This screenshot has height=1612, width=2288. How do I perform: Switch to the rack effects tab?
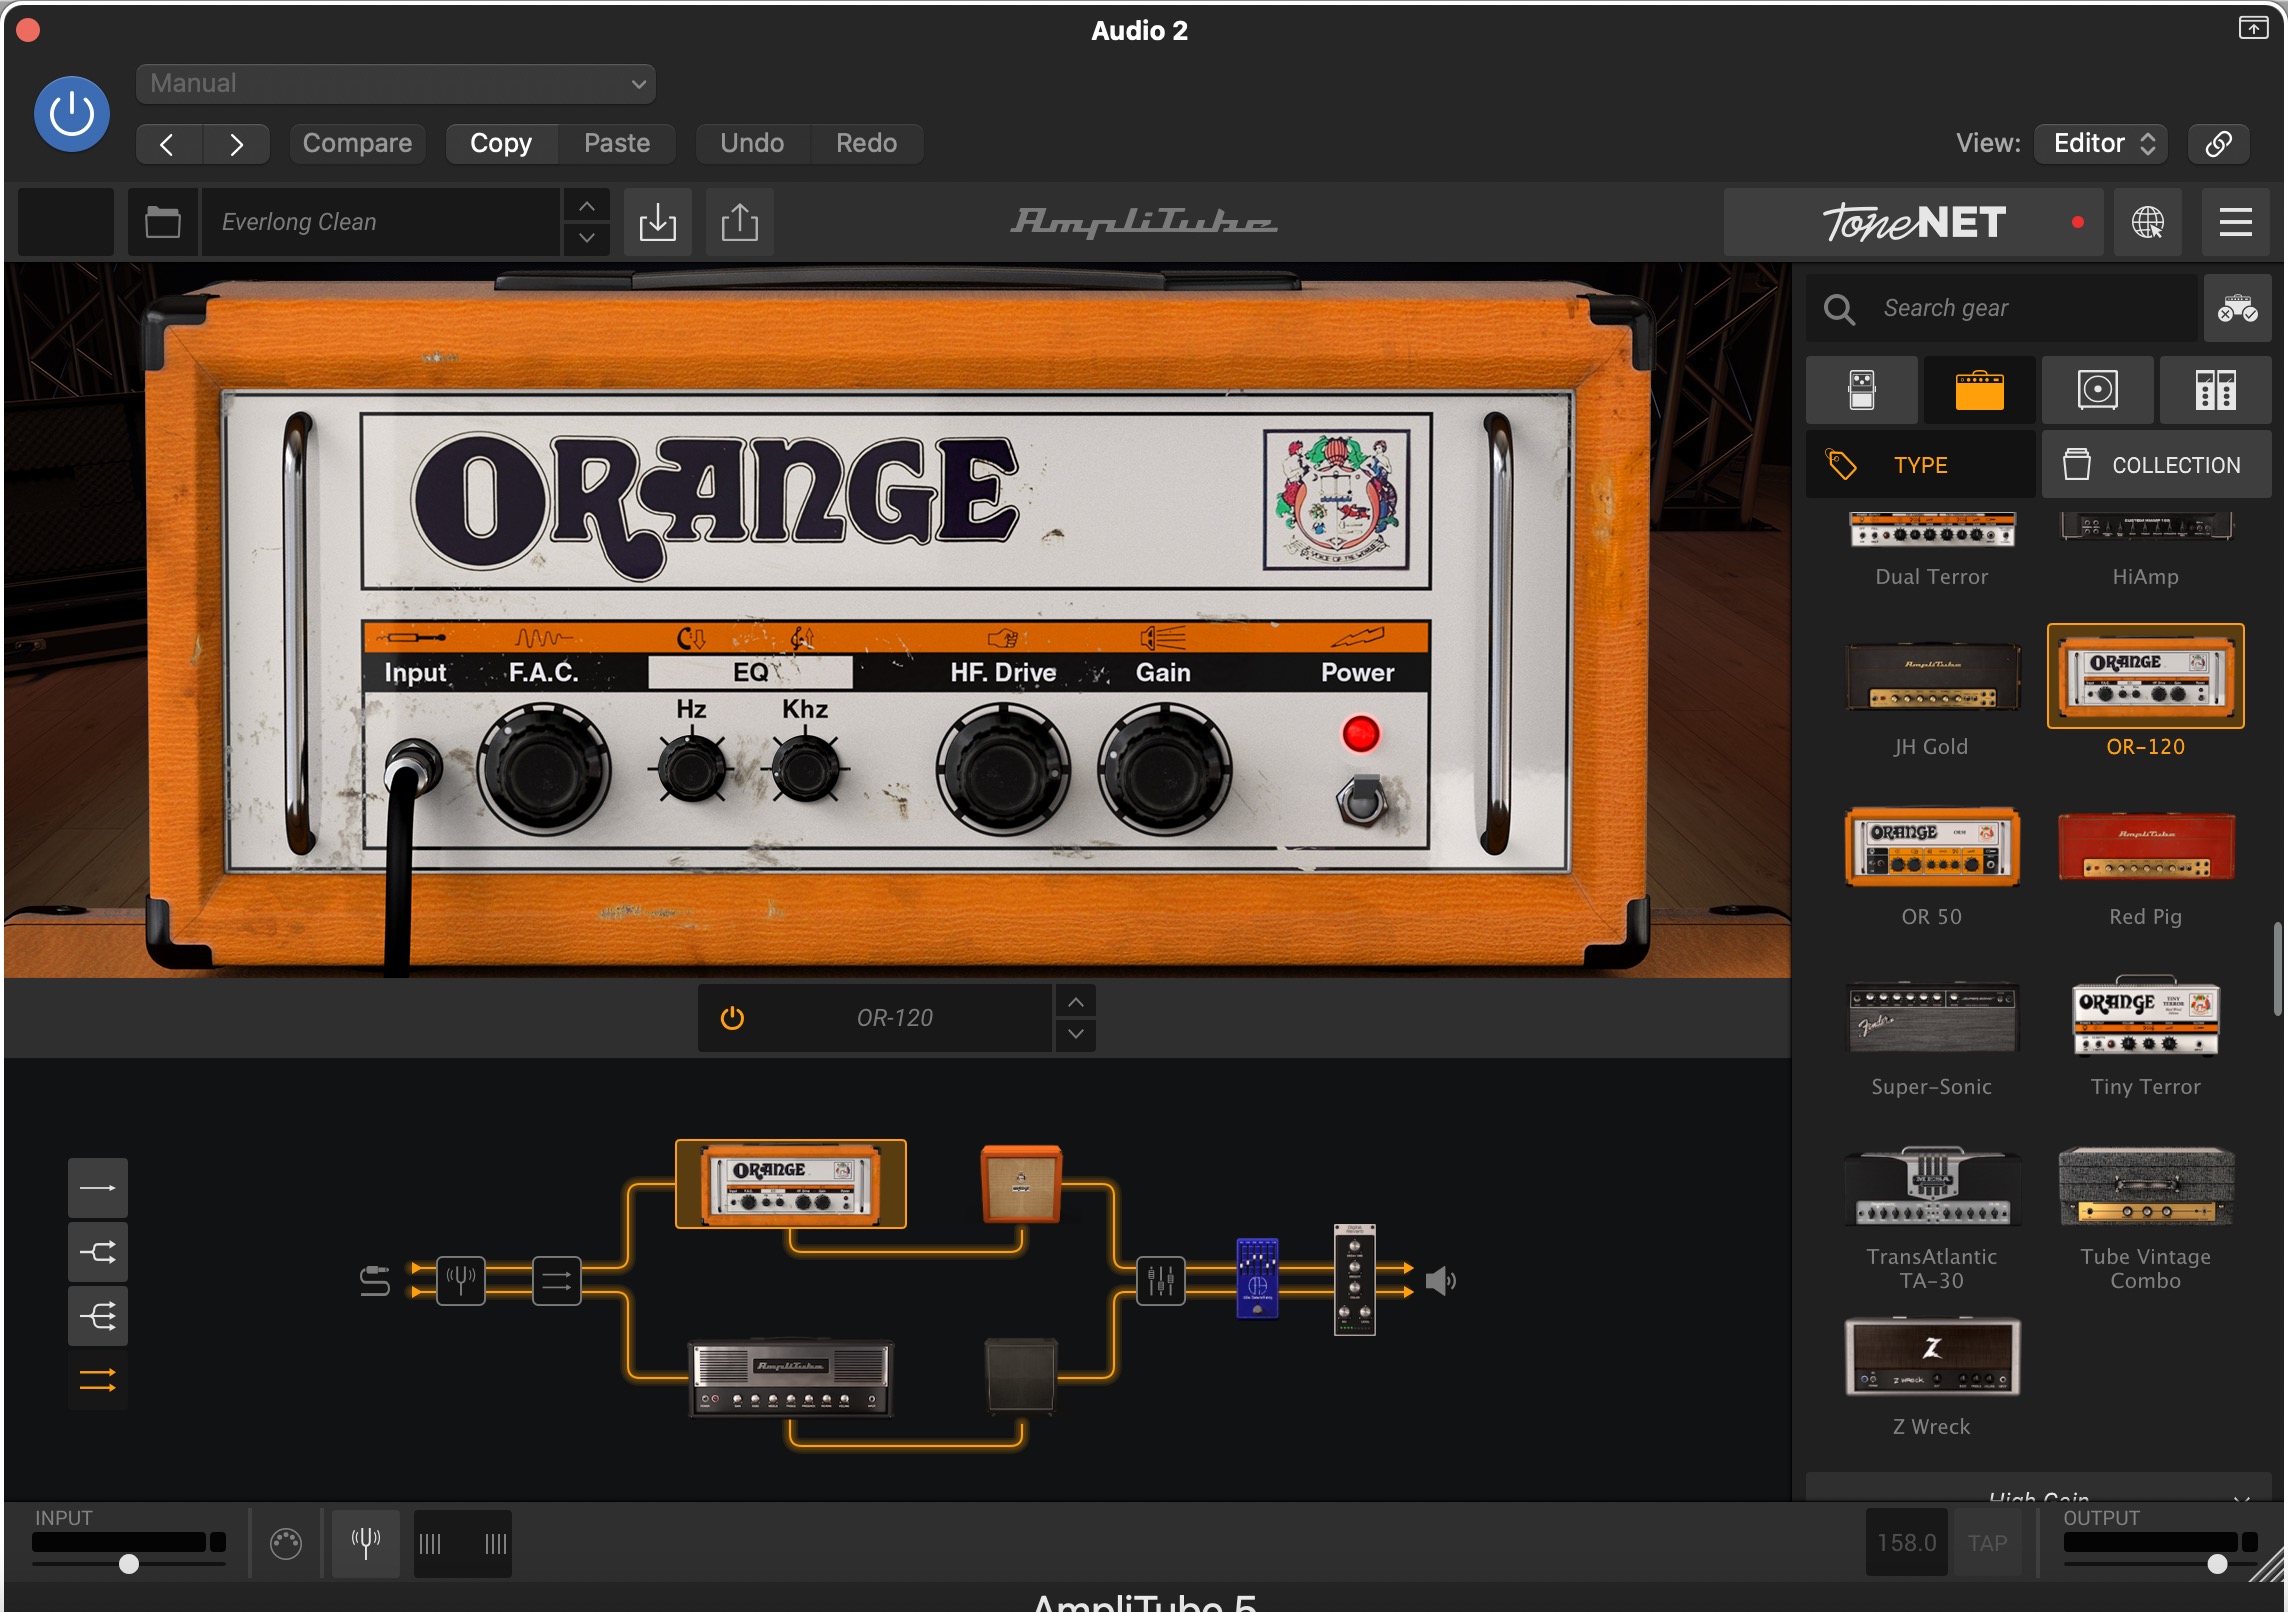2216,390
